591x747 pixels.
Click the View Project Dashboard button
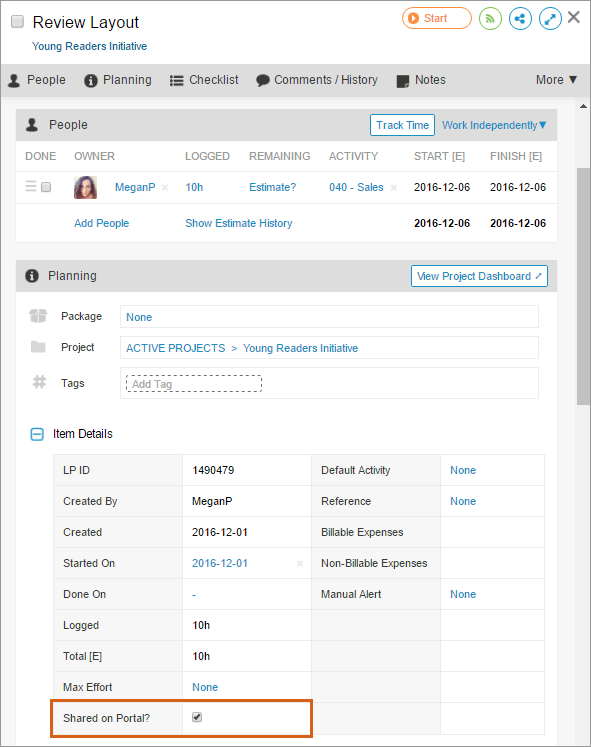479,276
